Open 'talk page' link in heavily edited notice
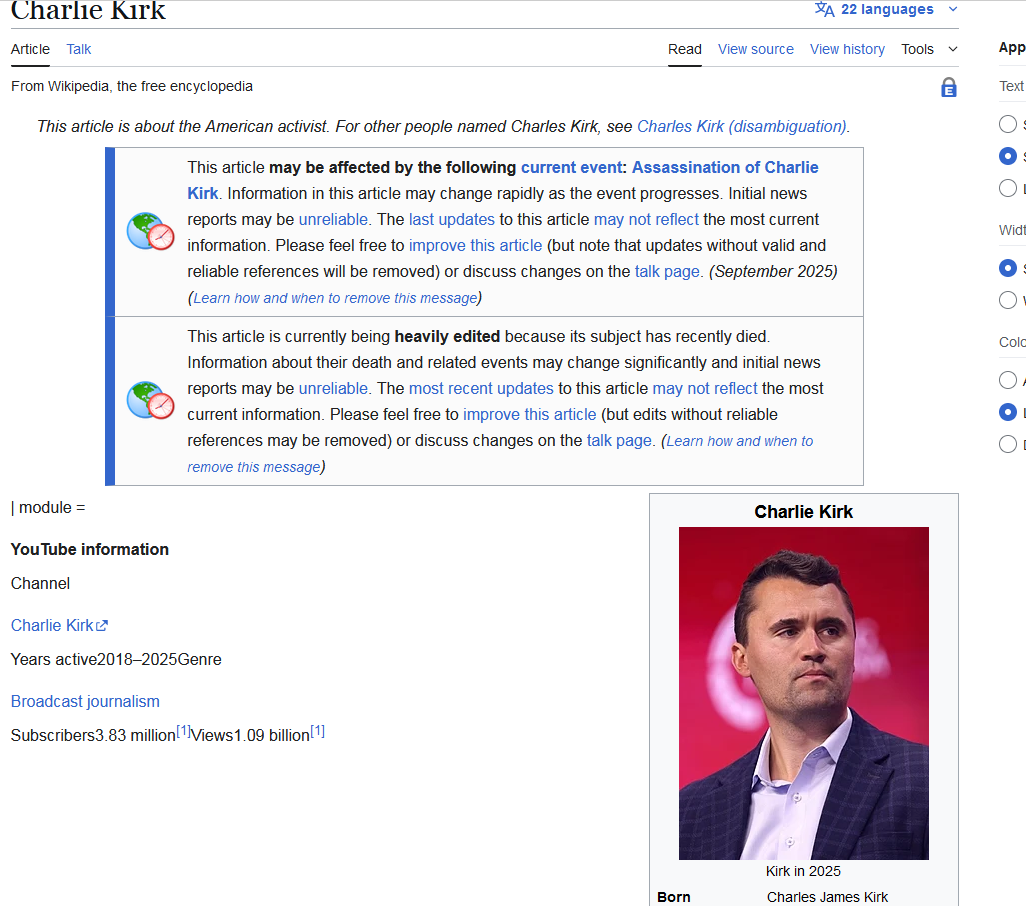This screenshot has width=1026, height=906. pos(619,441)
